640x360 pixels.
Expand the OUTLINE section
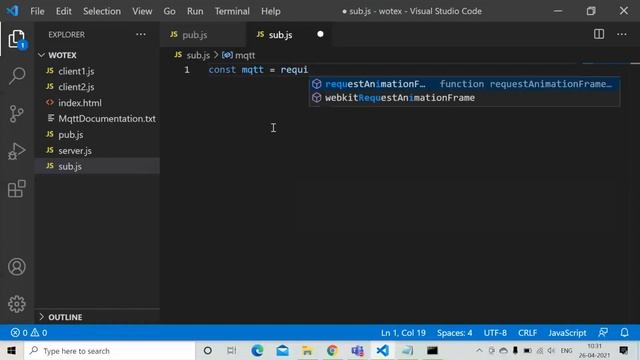coord(97,317)
